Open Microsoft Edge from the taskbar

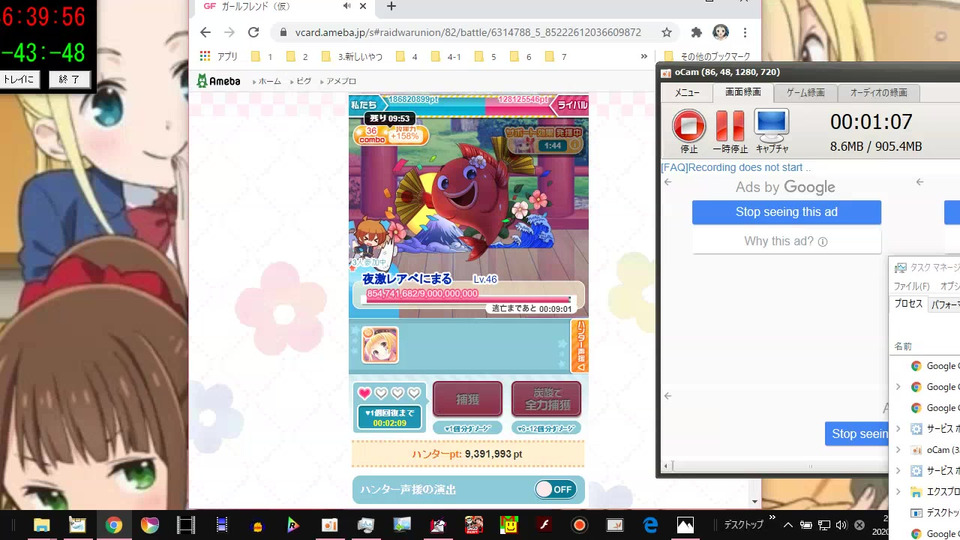pyautogui.click(x=650, y=525)
